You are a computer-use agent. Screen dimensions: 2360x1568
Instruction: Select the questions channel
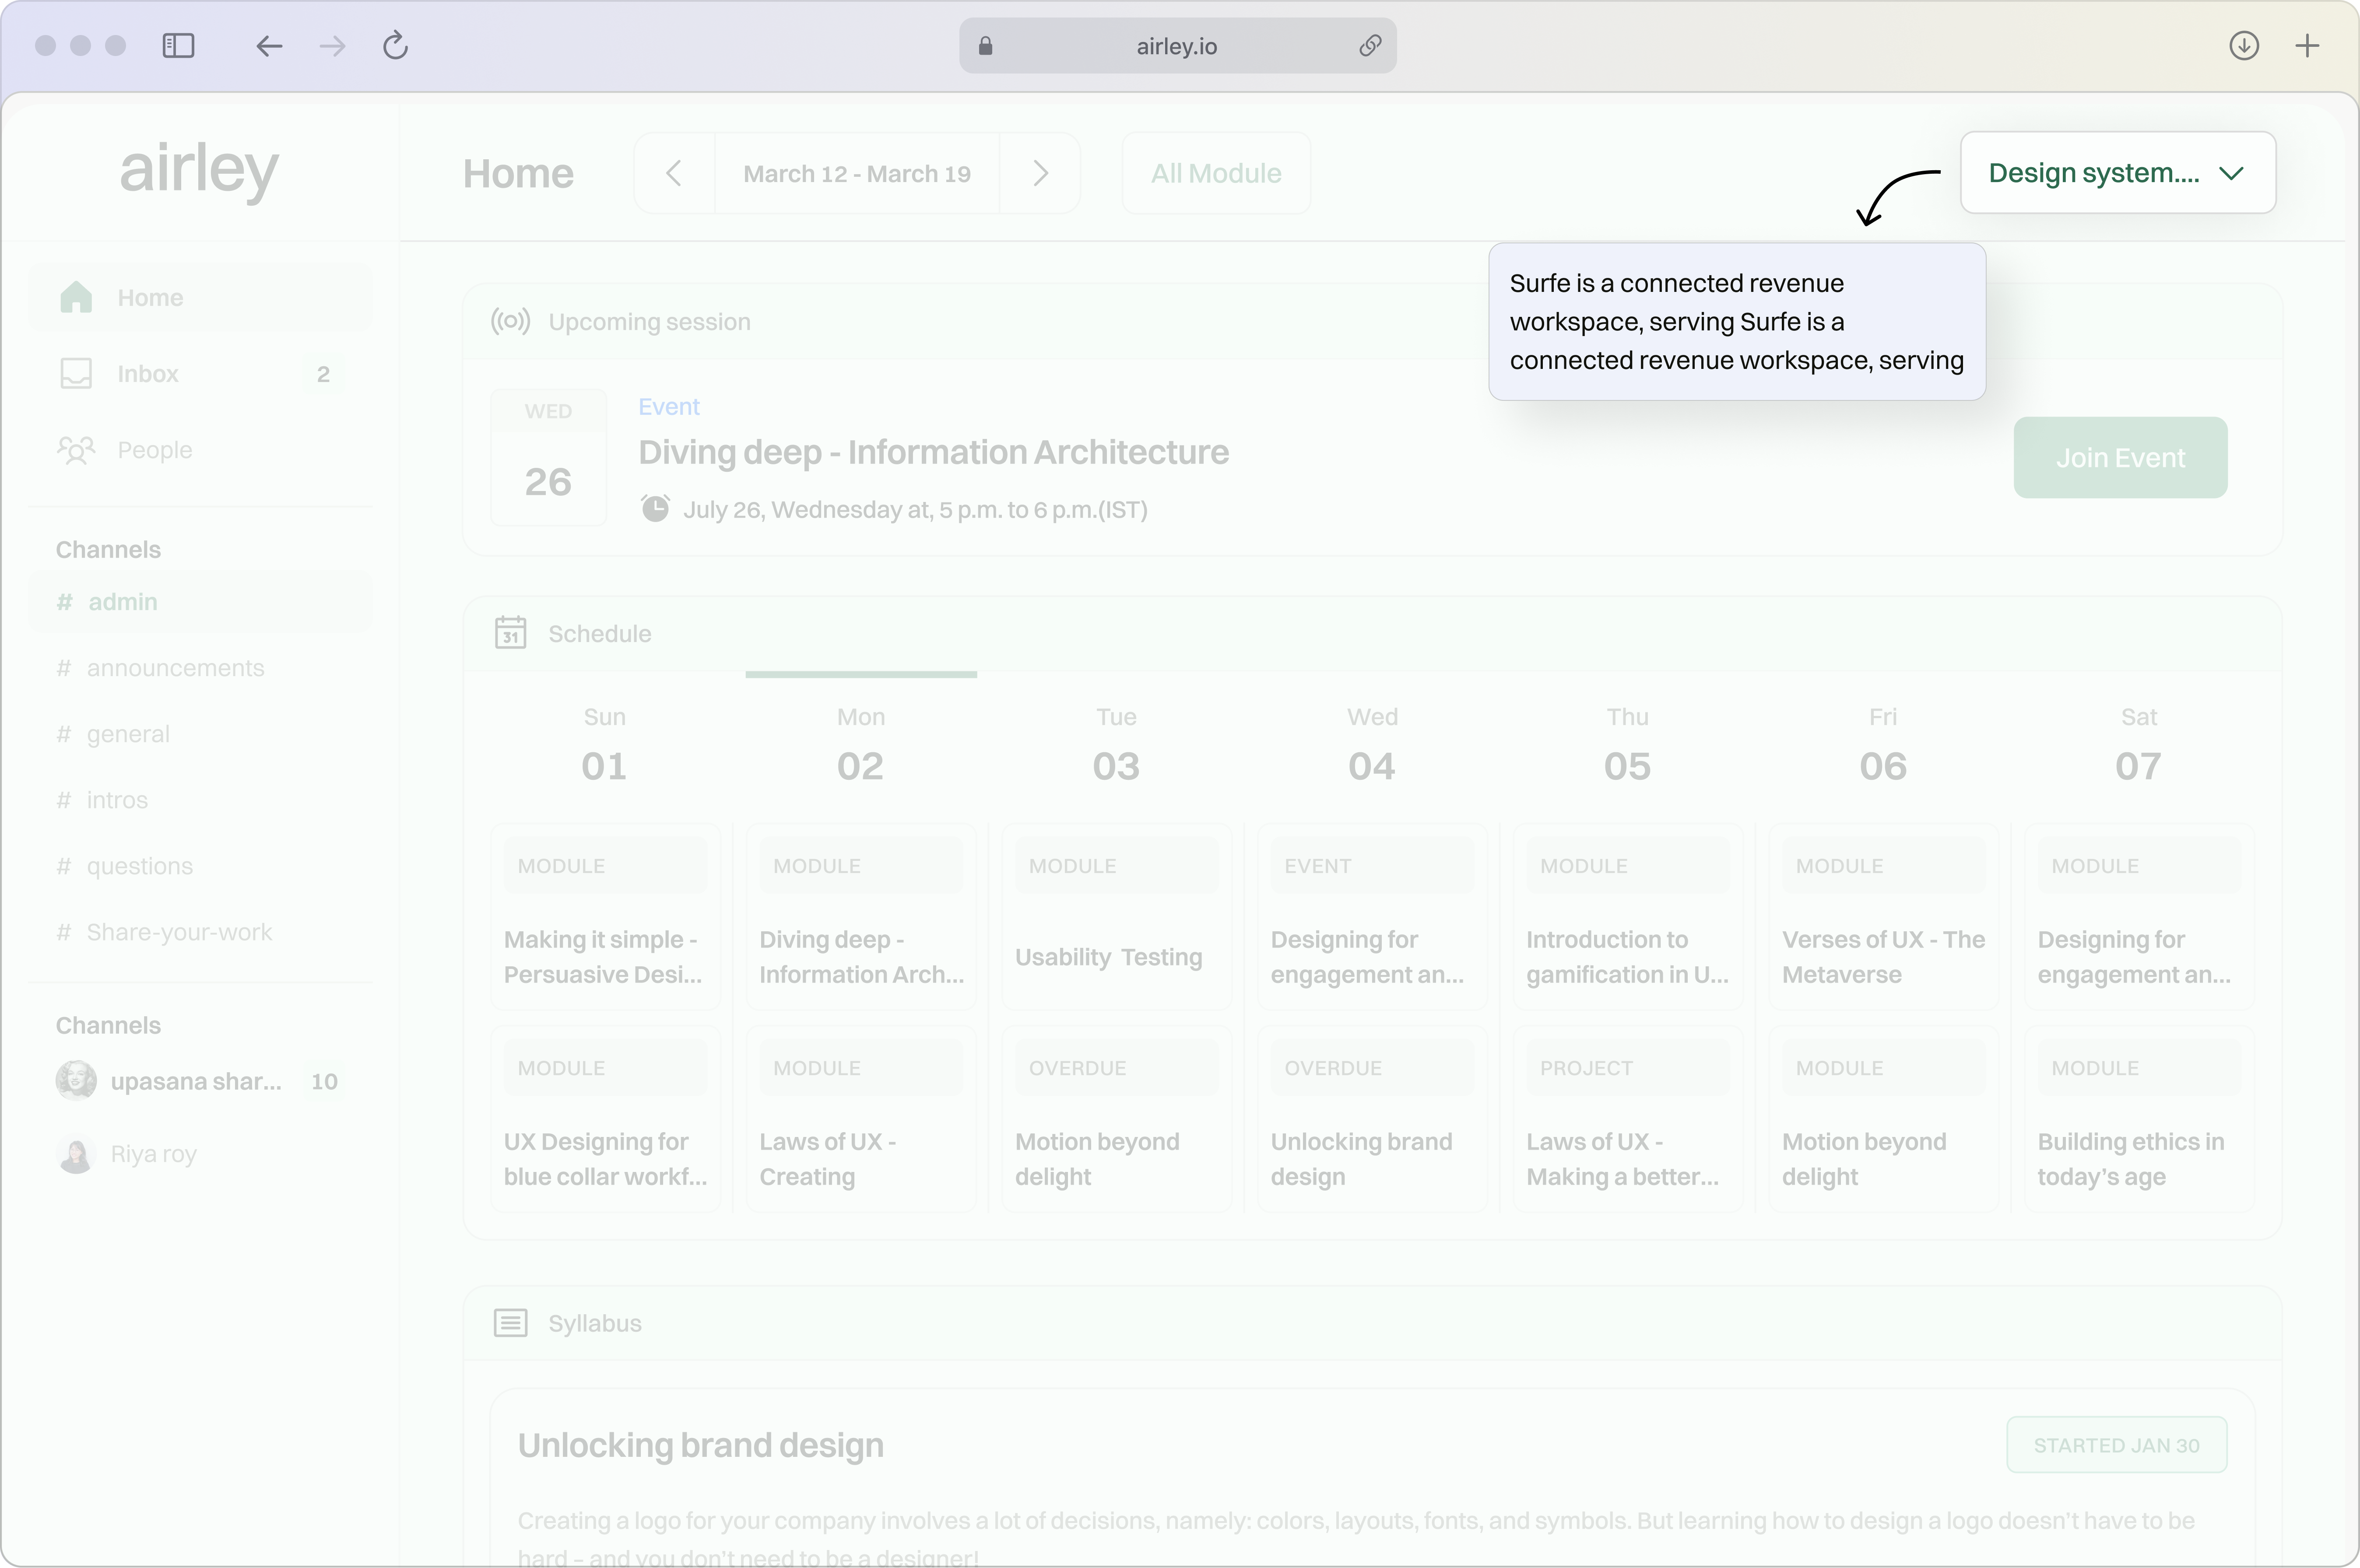tap(200, 866)
